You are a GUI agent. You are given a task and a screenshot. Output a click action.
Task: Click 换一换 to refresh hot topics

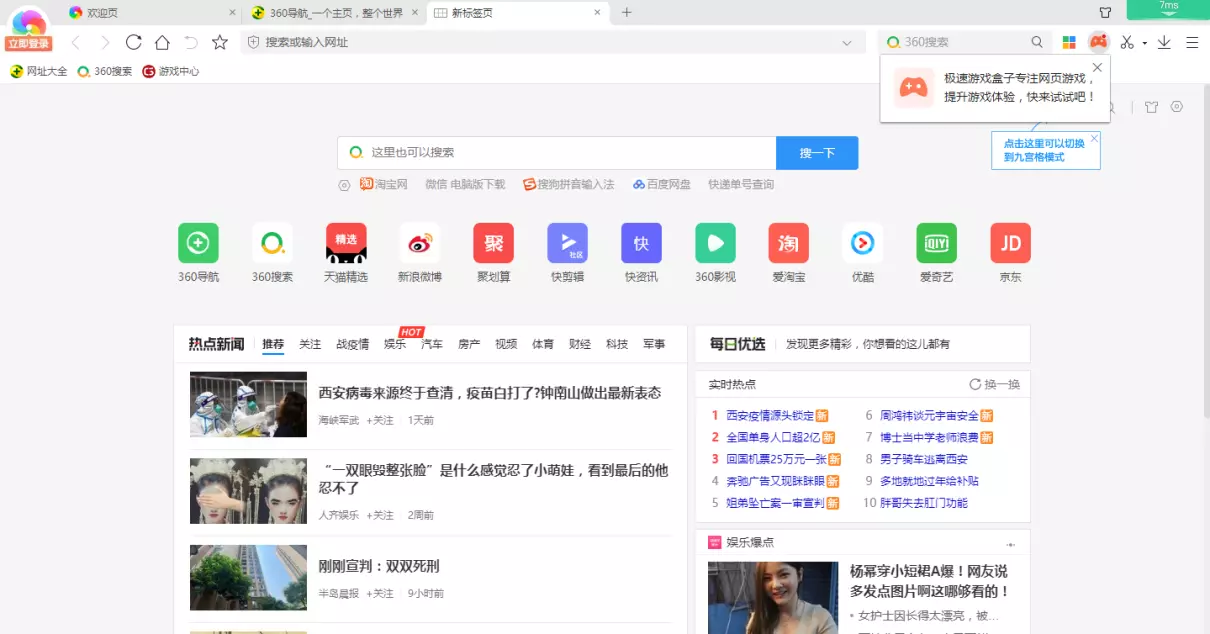click(995, 384)
